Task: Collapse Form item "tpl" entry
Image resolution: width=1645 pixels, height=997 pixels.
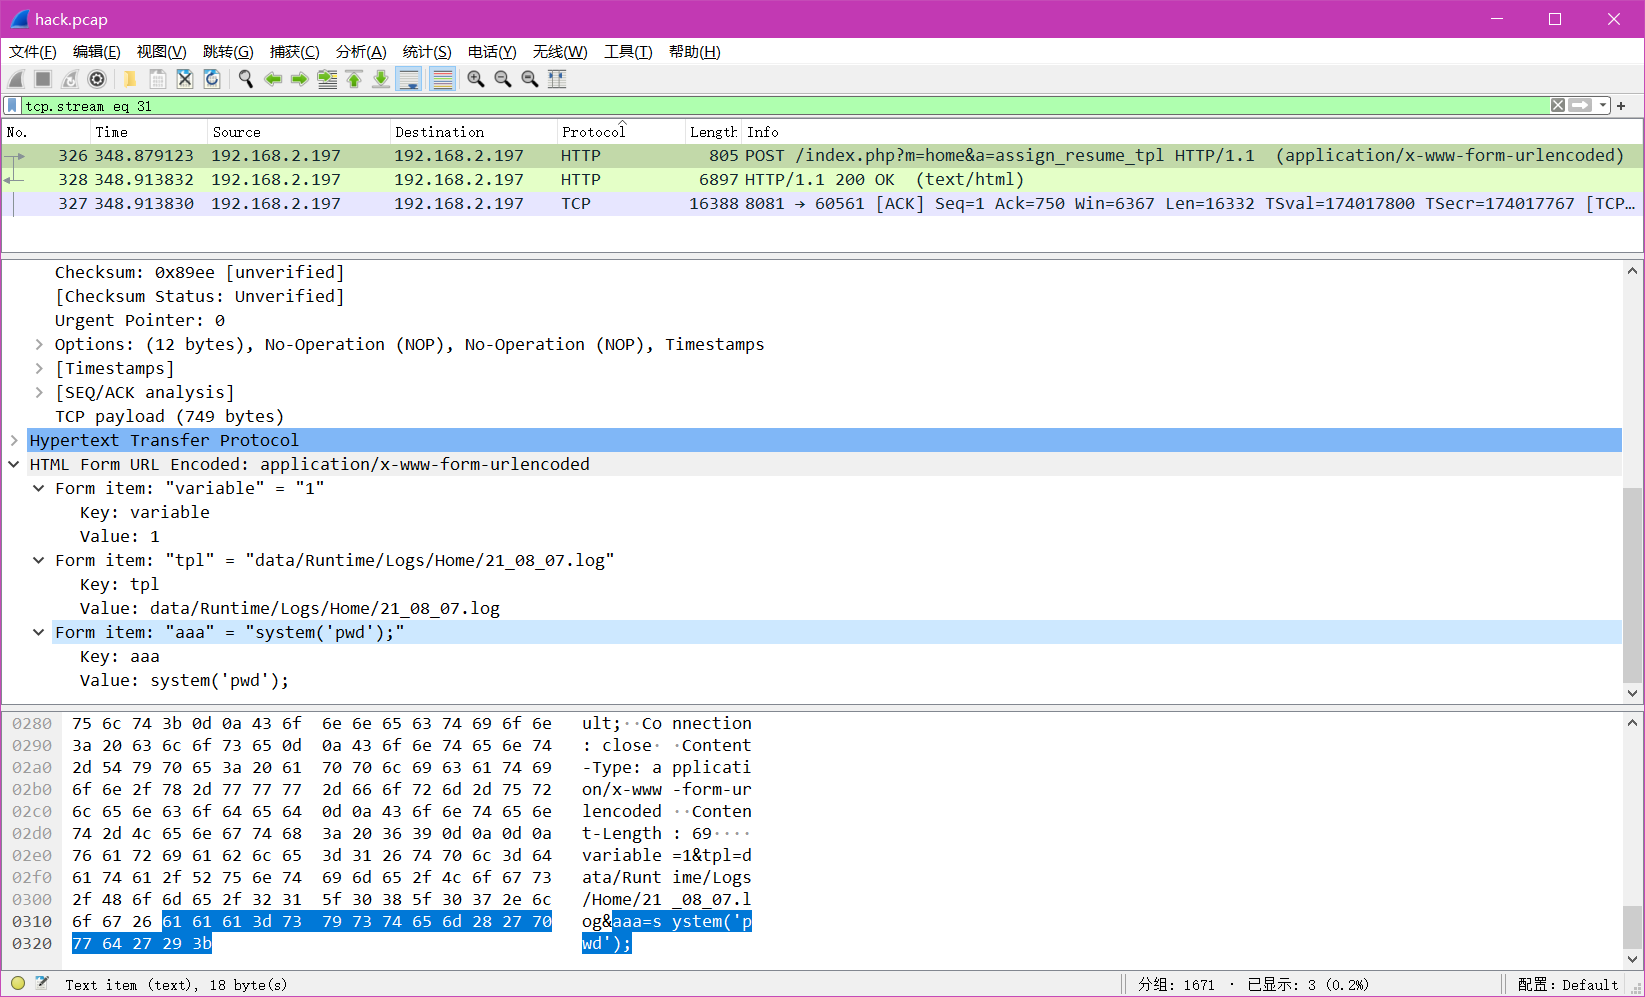Action: 39,561
